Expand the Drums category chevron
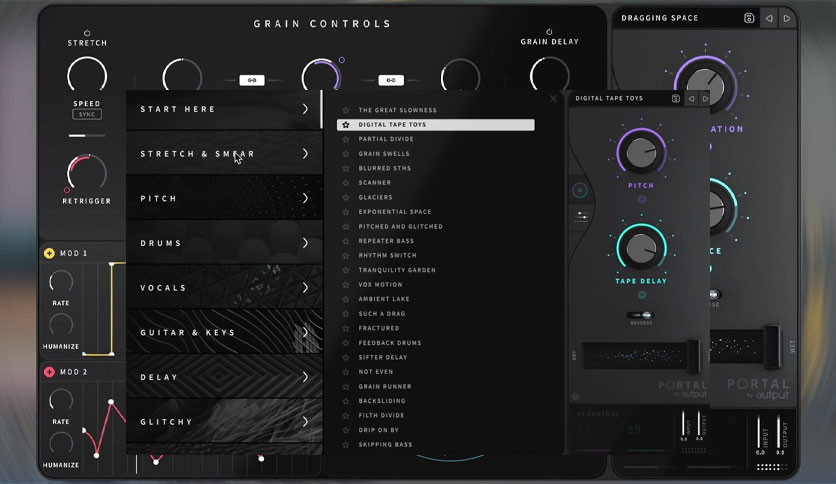 305,243
